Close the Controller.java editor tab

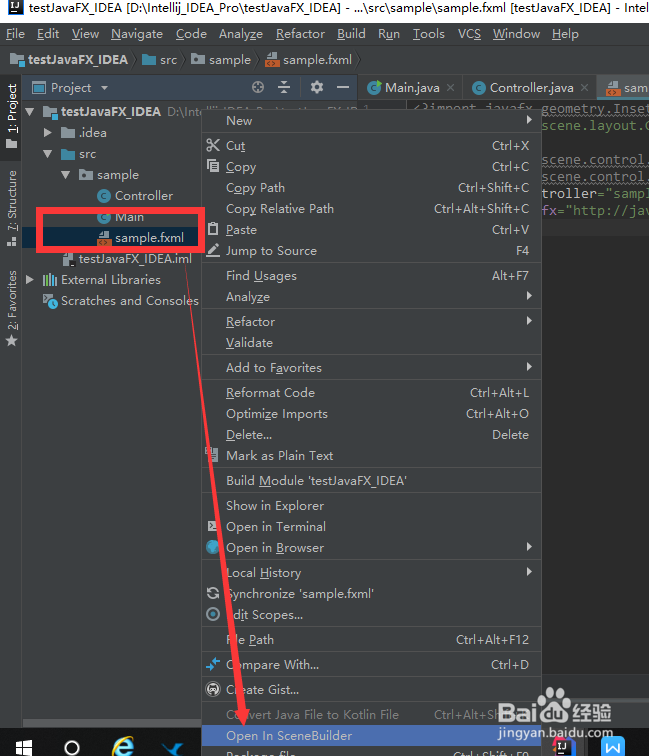click(x=584, y=87)
